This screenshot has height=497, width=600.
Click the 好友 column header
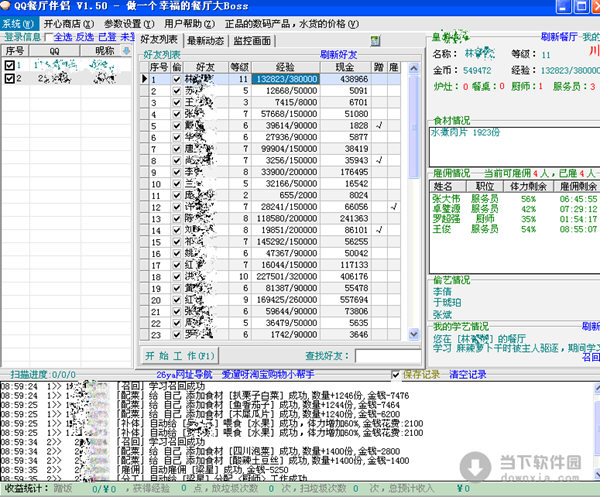[205, 67]
